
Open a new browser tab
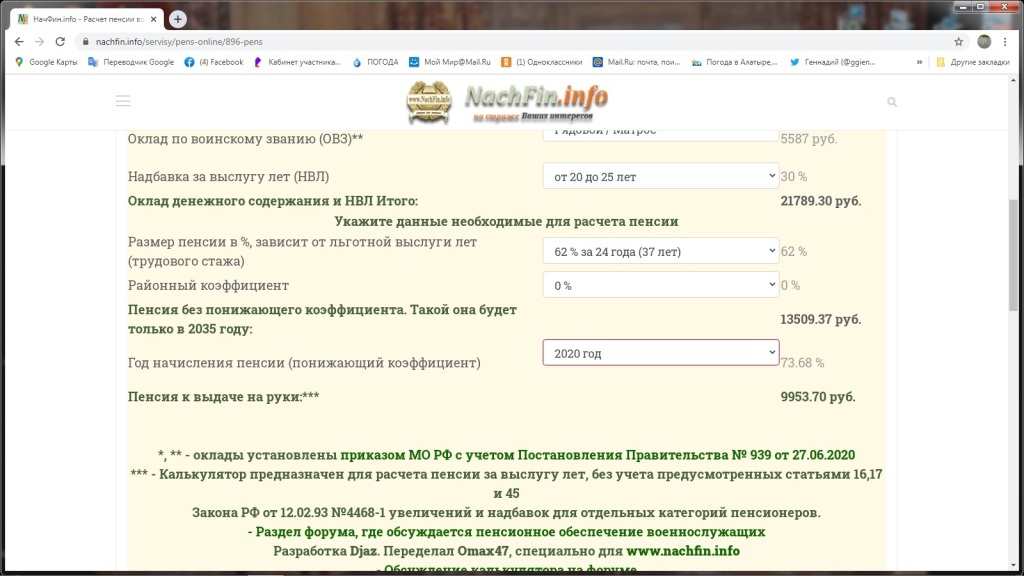coord(178,19)
